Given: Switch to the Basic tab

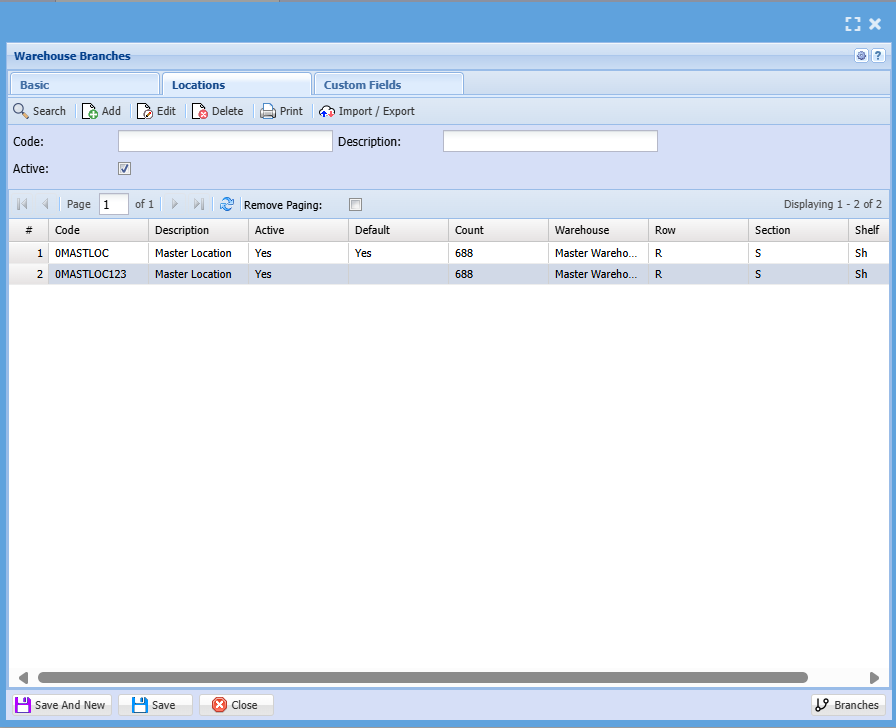Looking at the screenshot, I should 84,85.
